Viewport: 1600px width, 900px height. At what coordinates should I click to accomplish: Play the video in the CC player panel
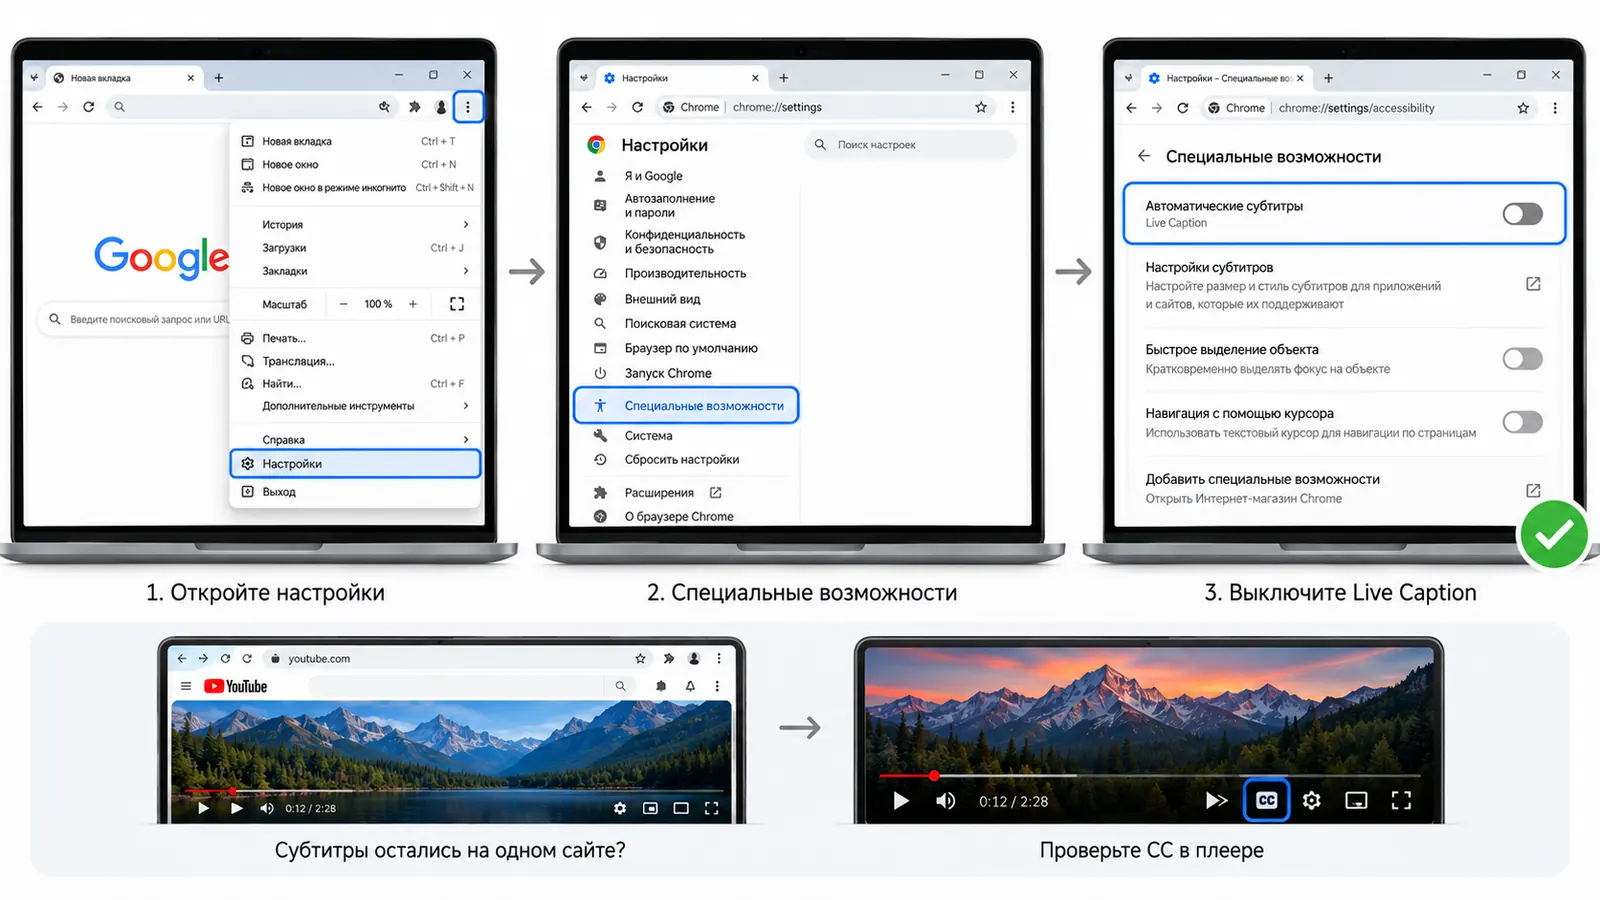coord(901,801)
